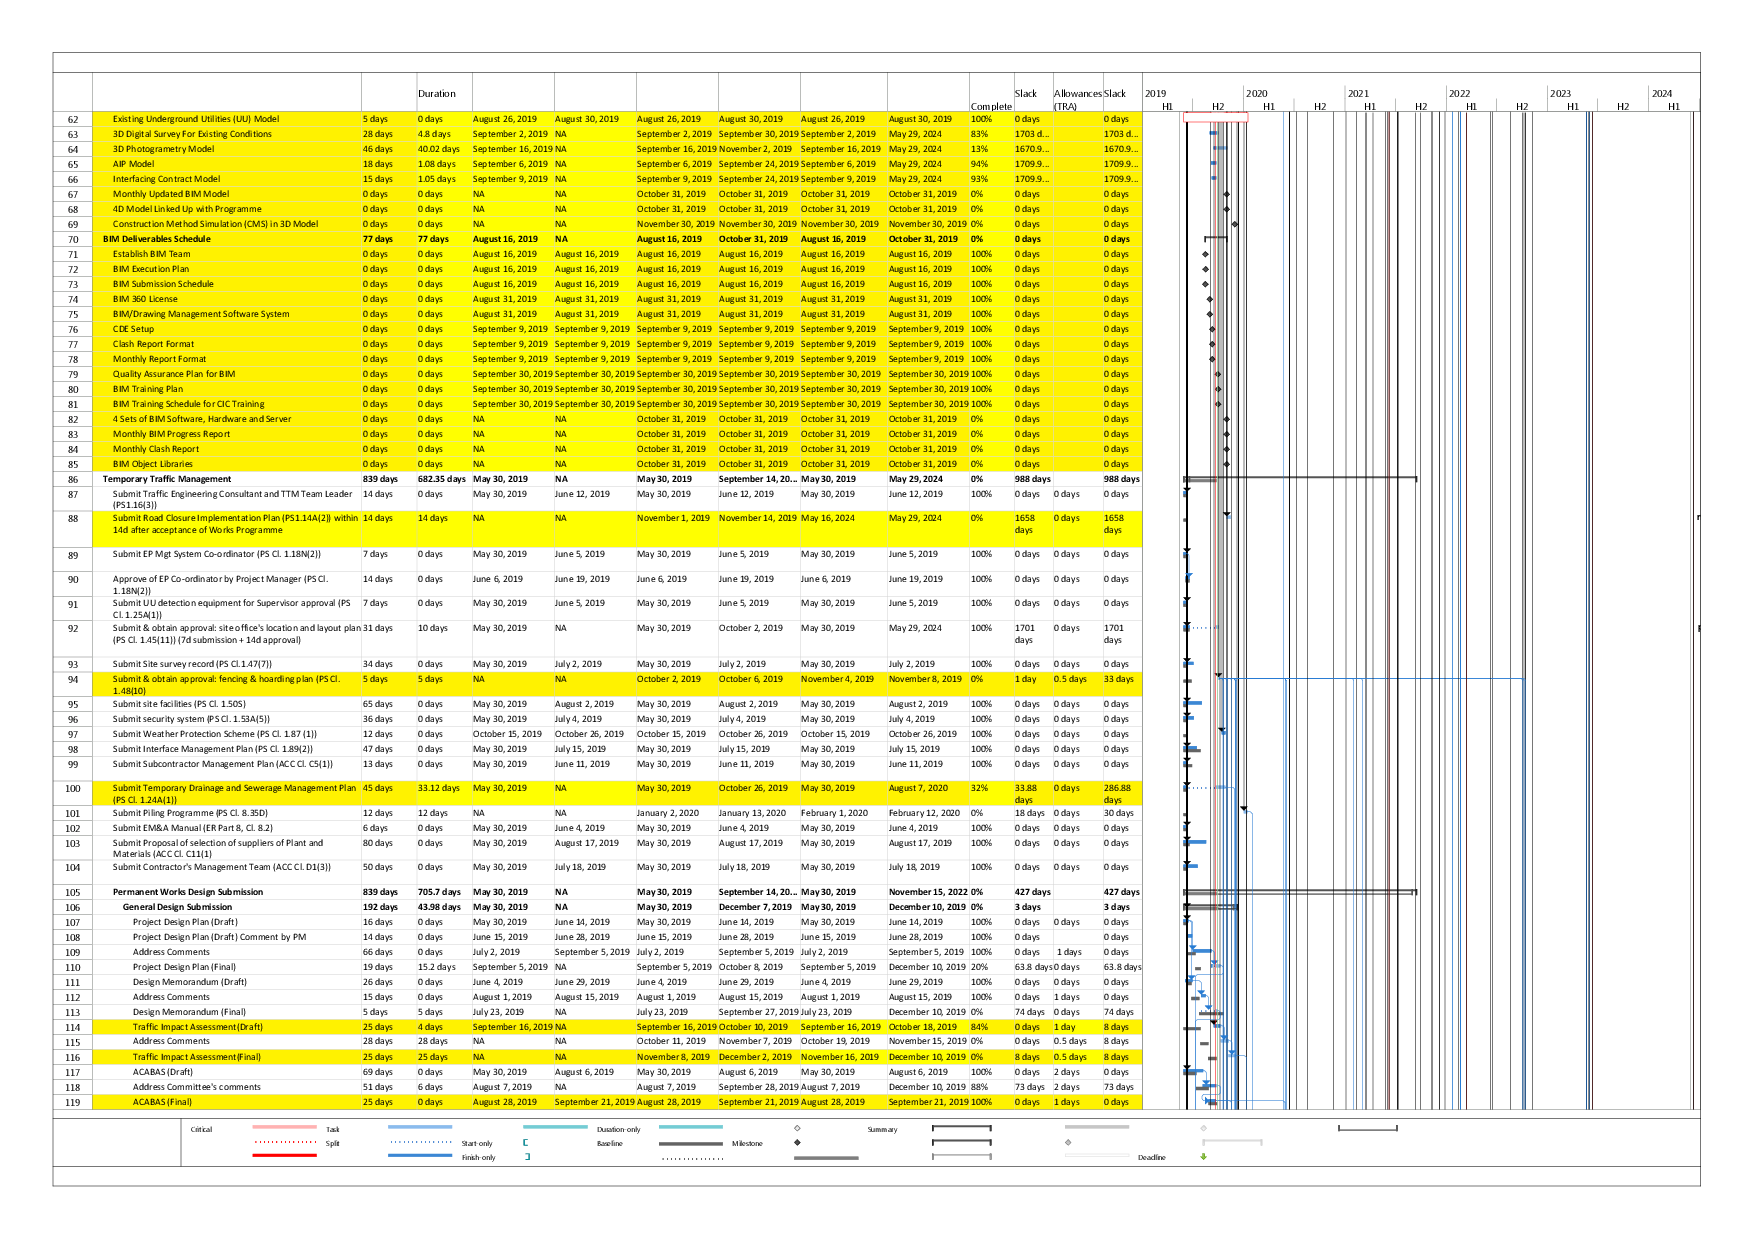Select row number 105
Screen dimensions: 1754x1240
click(x=73, y=892)
